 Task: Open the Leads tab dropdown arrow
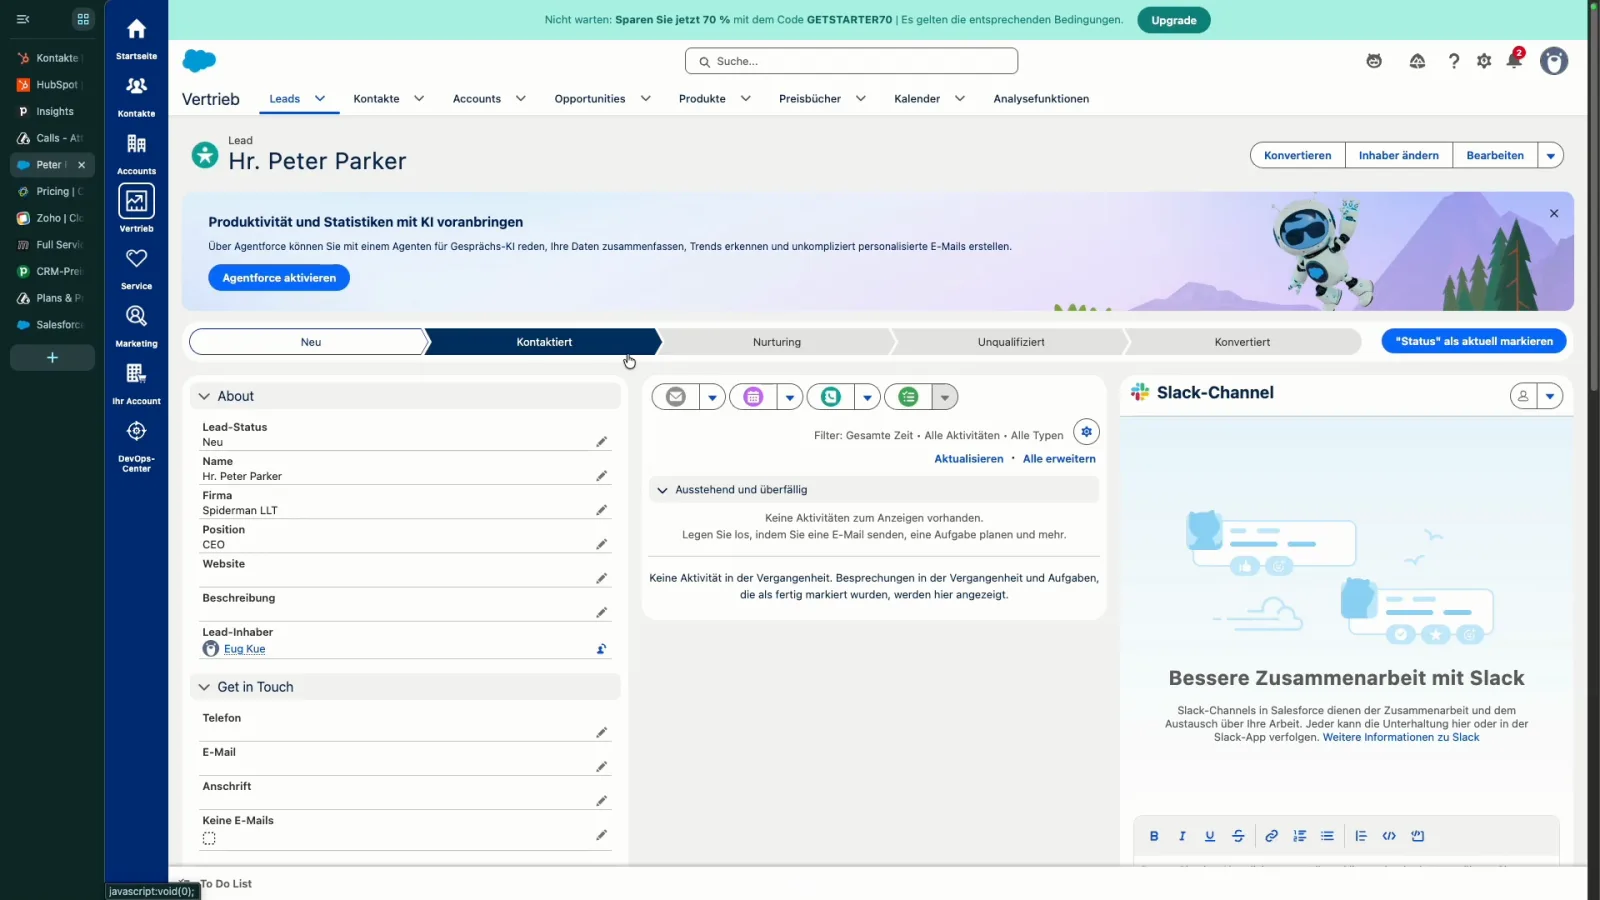[320, 99]
